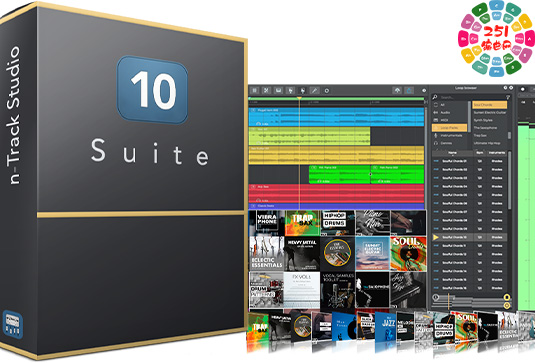Image resolution: width=535 pixels, height=363 pixels.
Task: Sort loops by Instruments column header
Action: pos(497,153)
